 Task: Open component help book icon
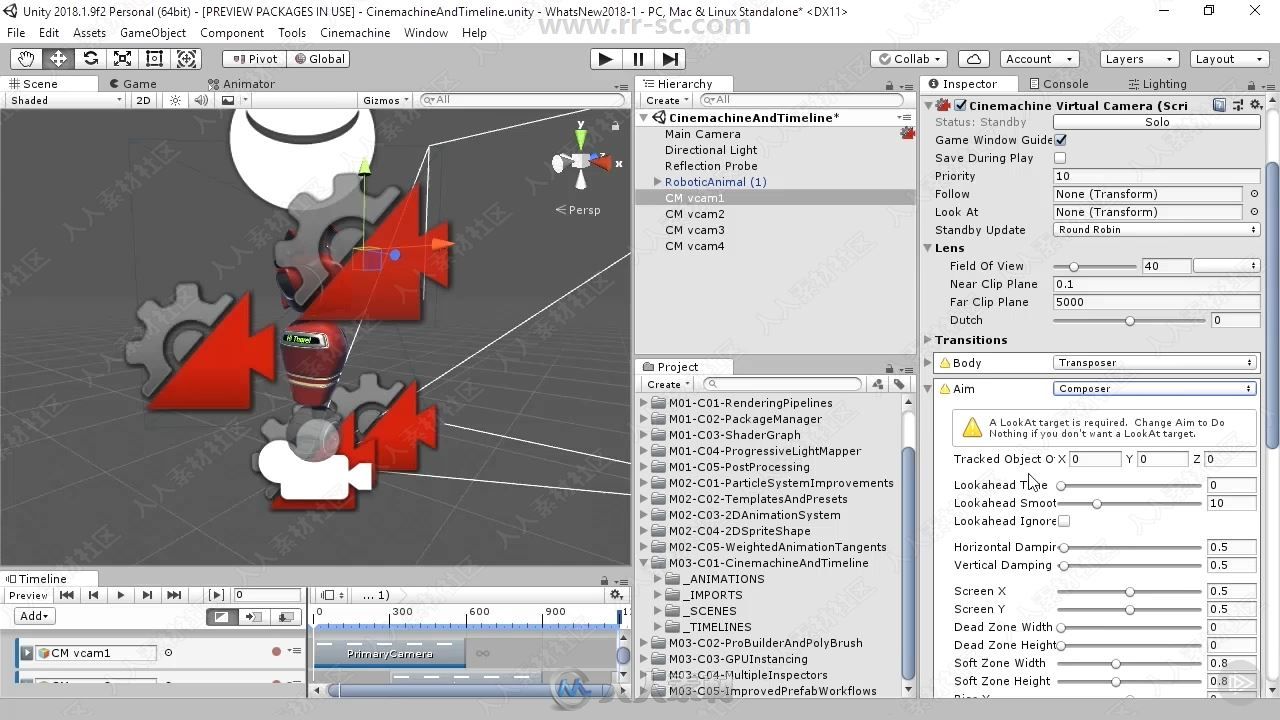[x=1219, y=105]
